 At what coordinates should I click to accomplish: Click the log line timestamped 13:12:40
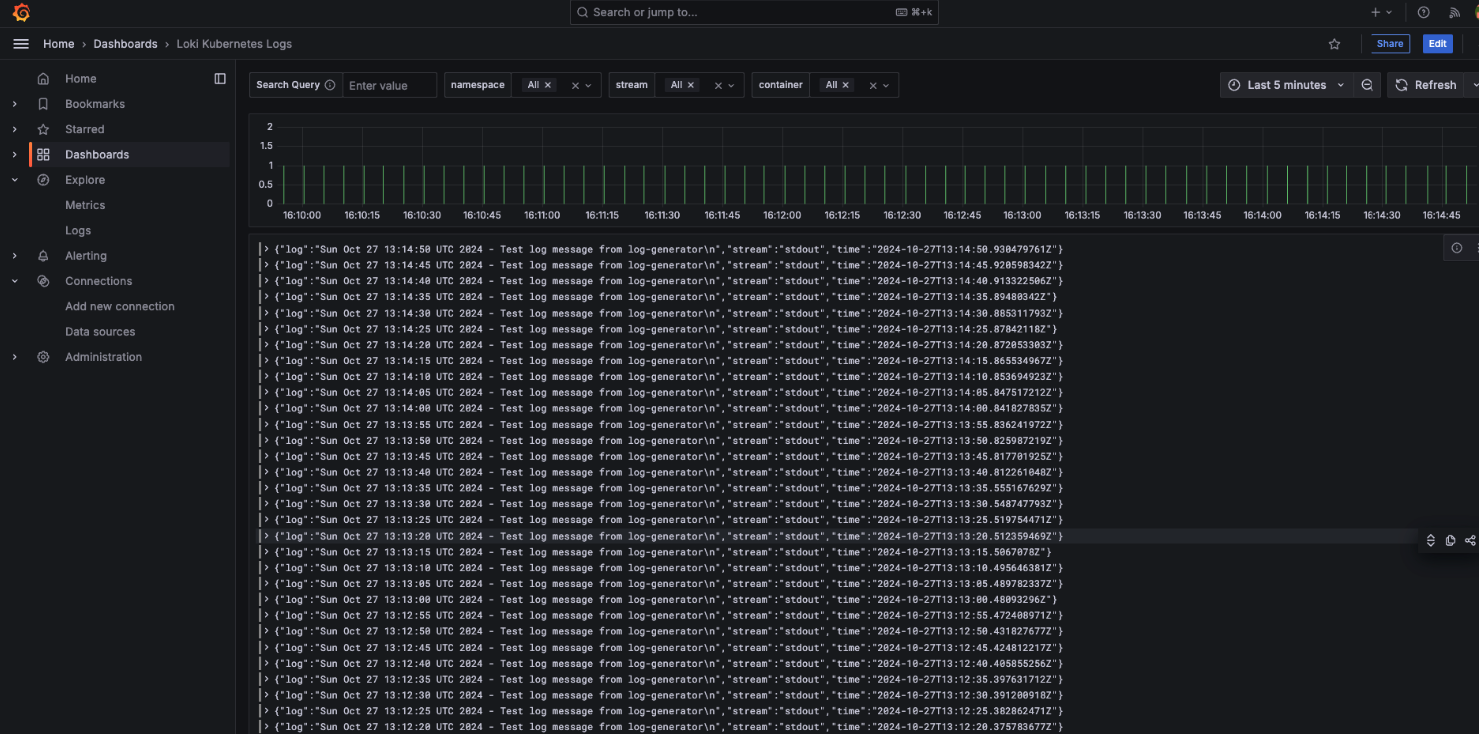click(x=668, y=663)
